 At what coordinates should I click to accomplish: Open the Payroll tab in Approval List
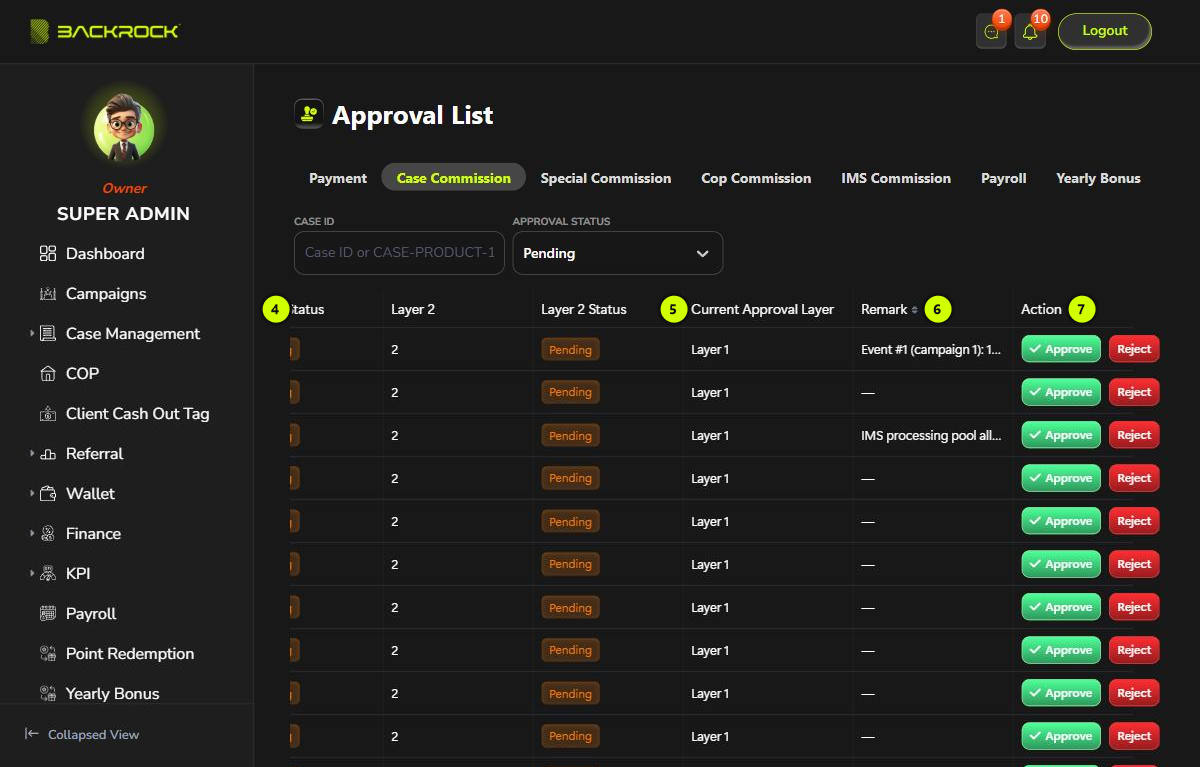1004,178
